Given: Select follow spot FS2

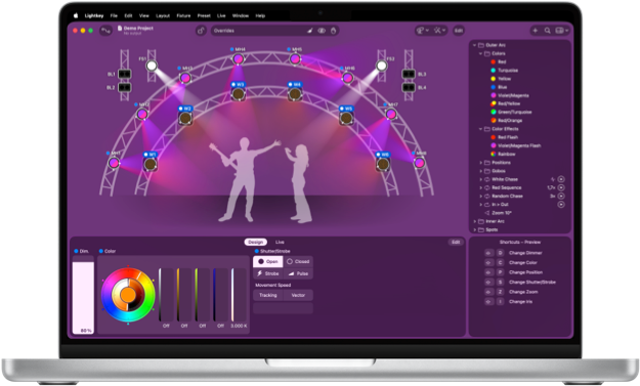Looking at the screenshot, I should pyautogui.click(x=382, y=65).
